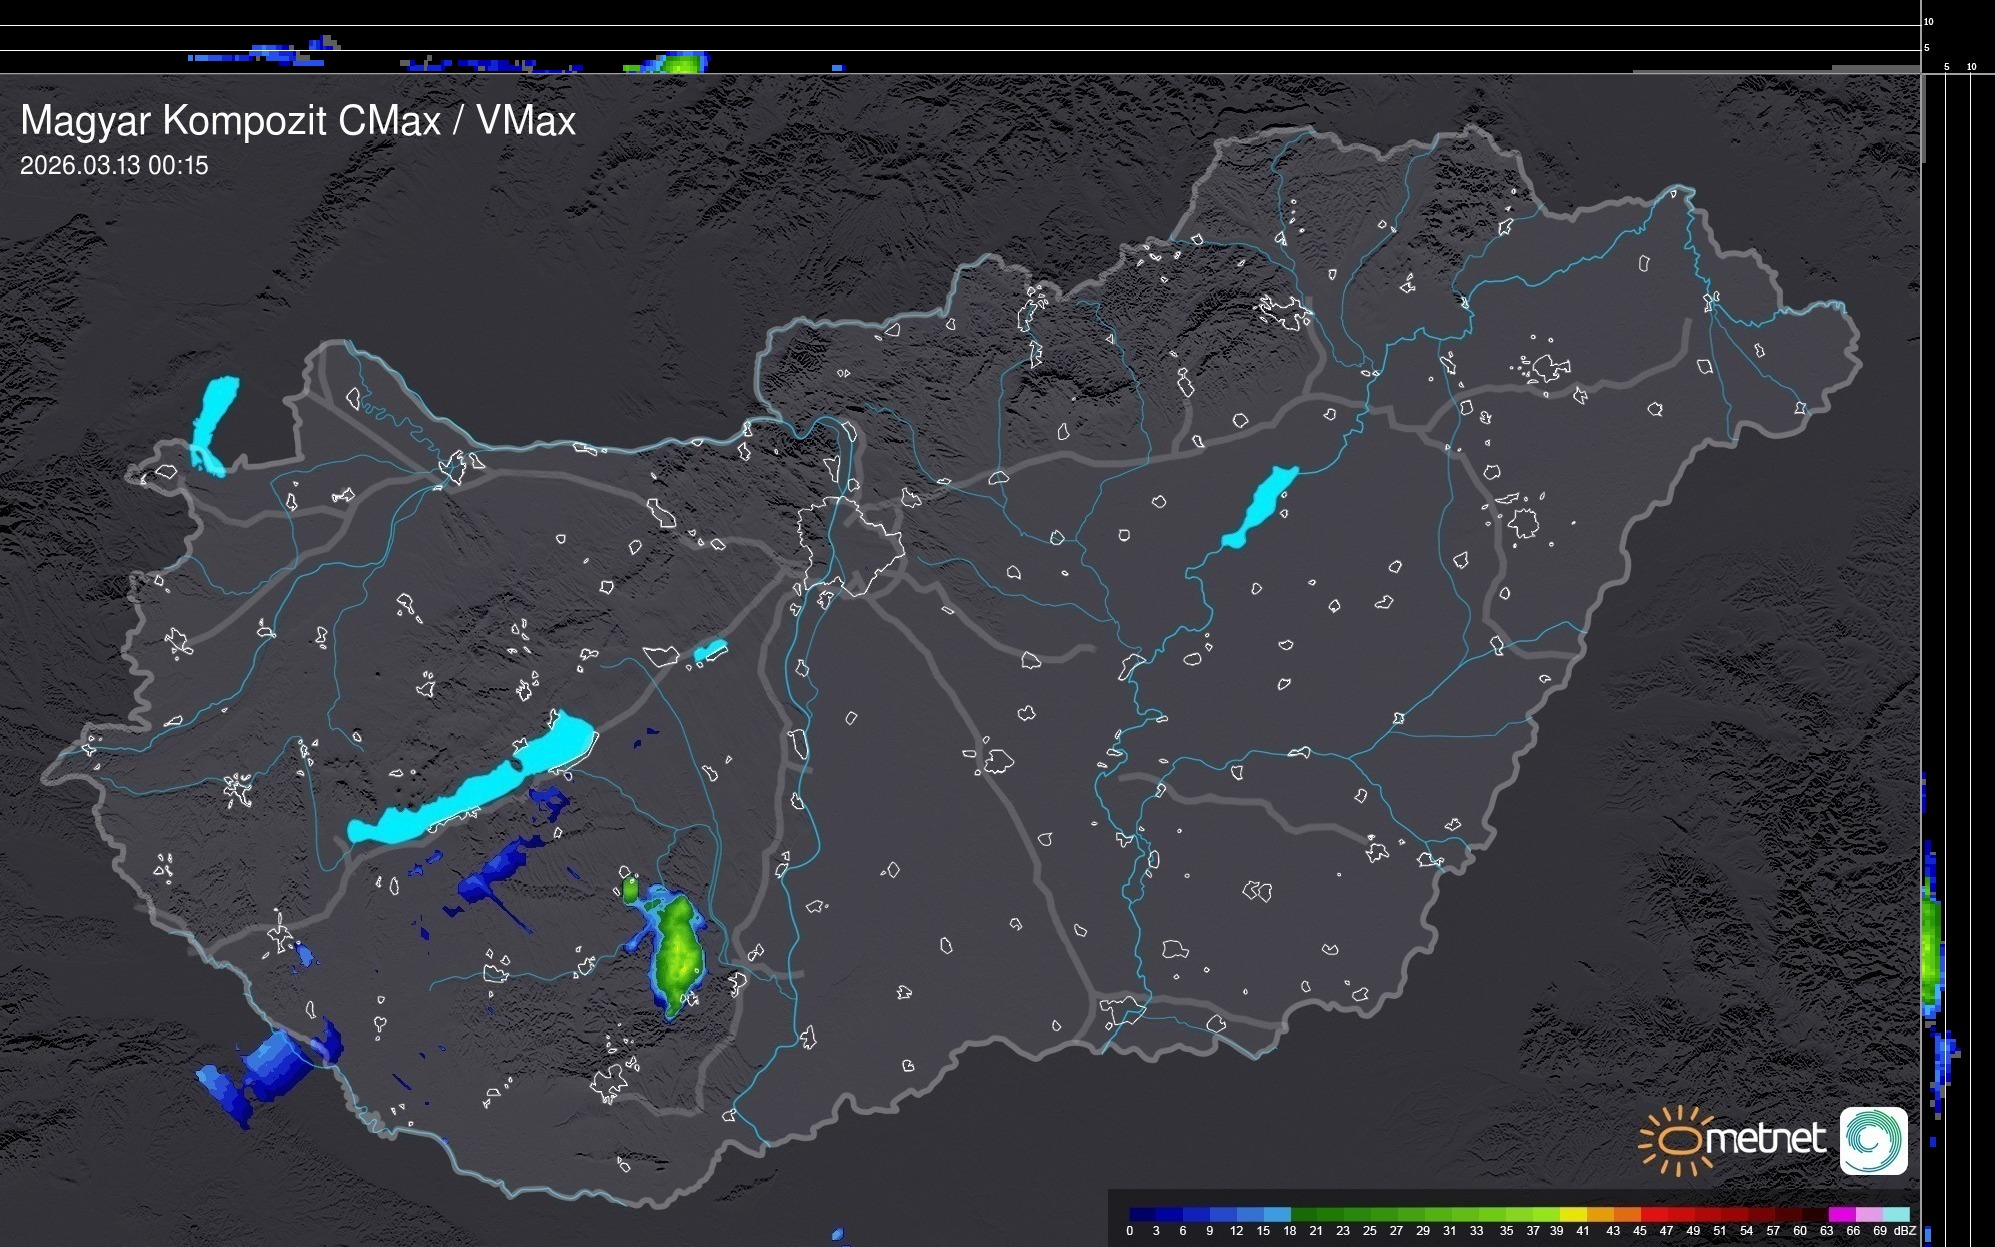The width and height of the screenshot is (1995, 1247).
Task: Click the metnet sun logo
Action: 1678,1140
